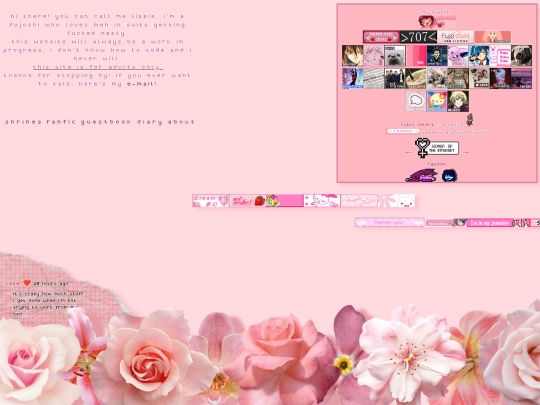Click the purple Susie pixel sprite
Image resolution: width=540 pixels, height=405 pixels.
click(x=422, y=175)
